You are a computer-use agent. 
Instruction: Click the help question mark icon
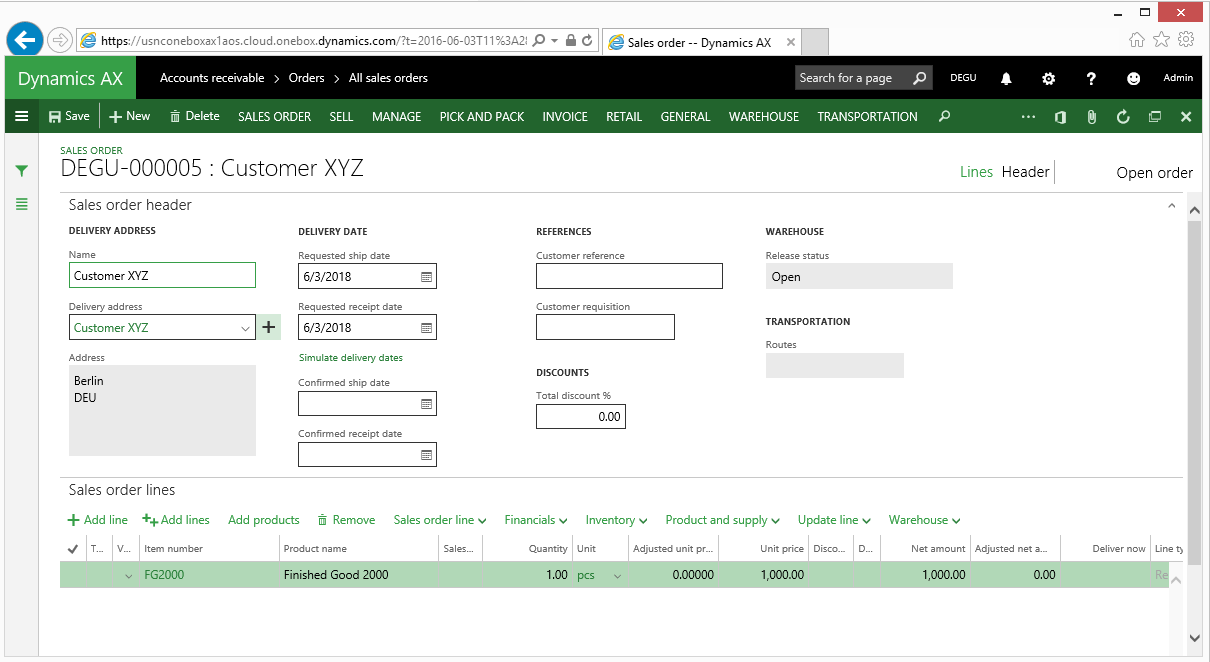[x=1091, y=78]
